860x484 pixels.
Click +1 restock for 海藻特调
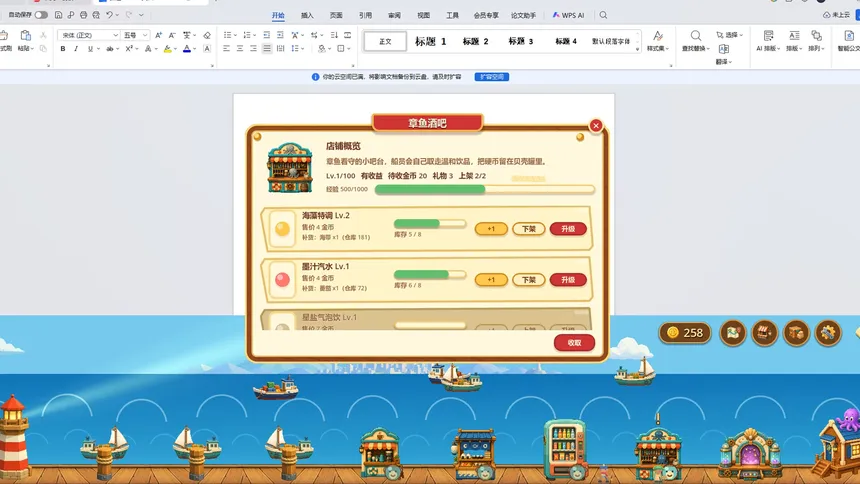point(491,229)
